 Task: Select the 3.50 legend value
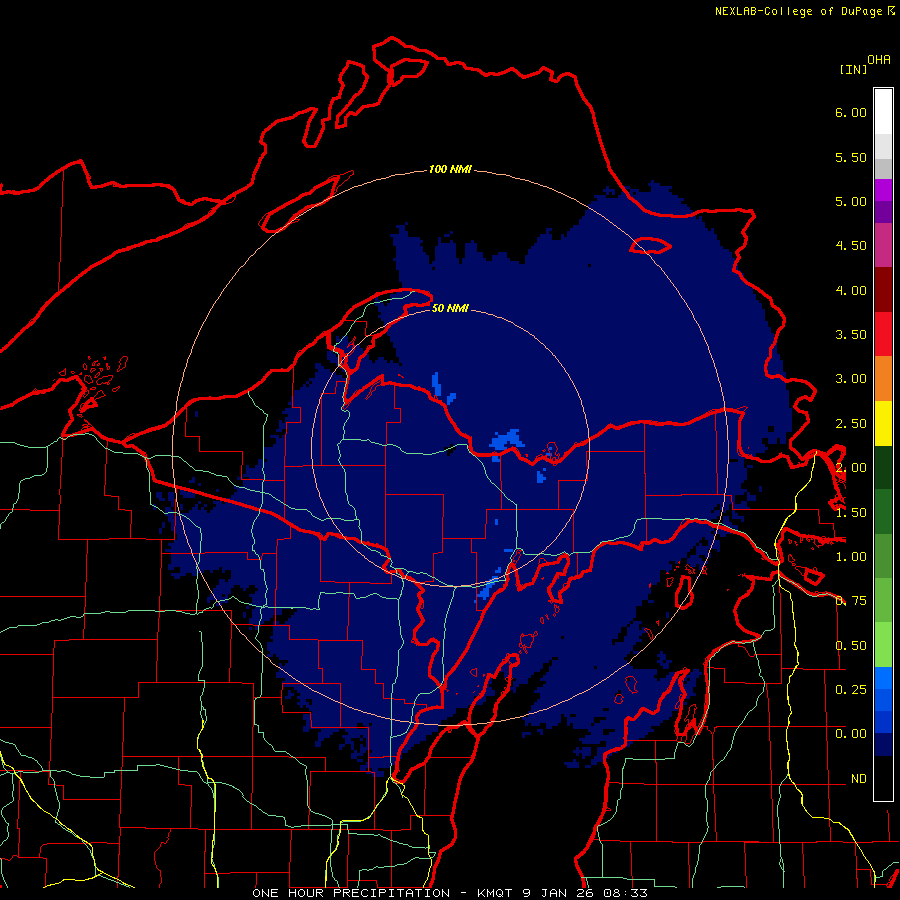coord(851,335)
